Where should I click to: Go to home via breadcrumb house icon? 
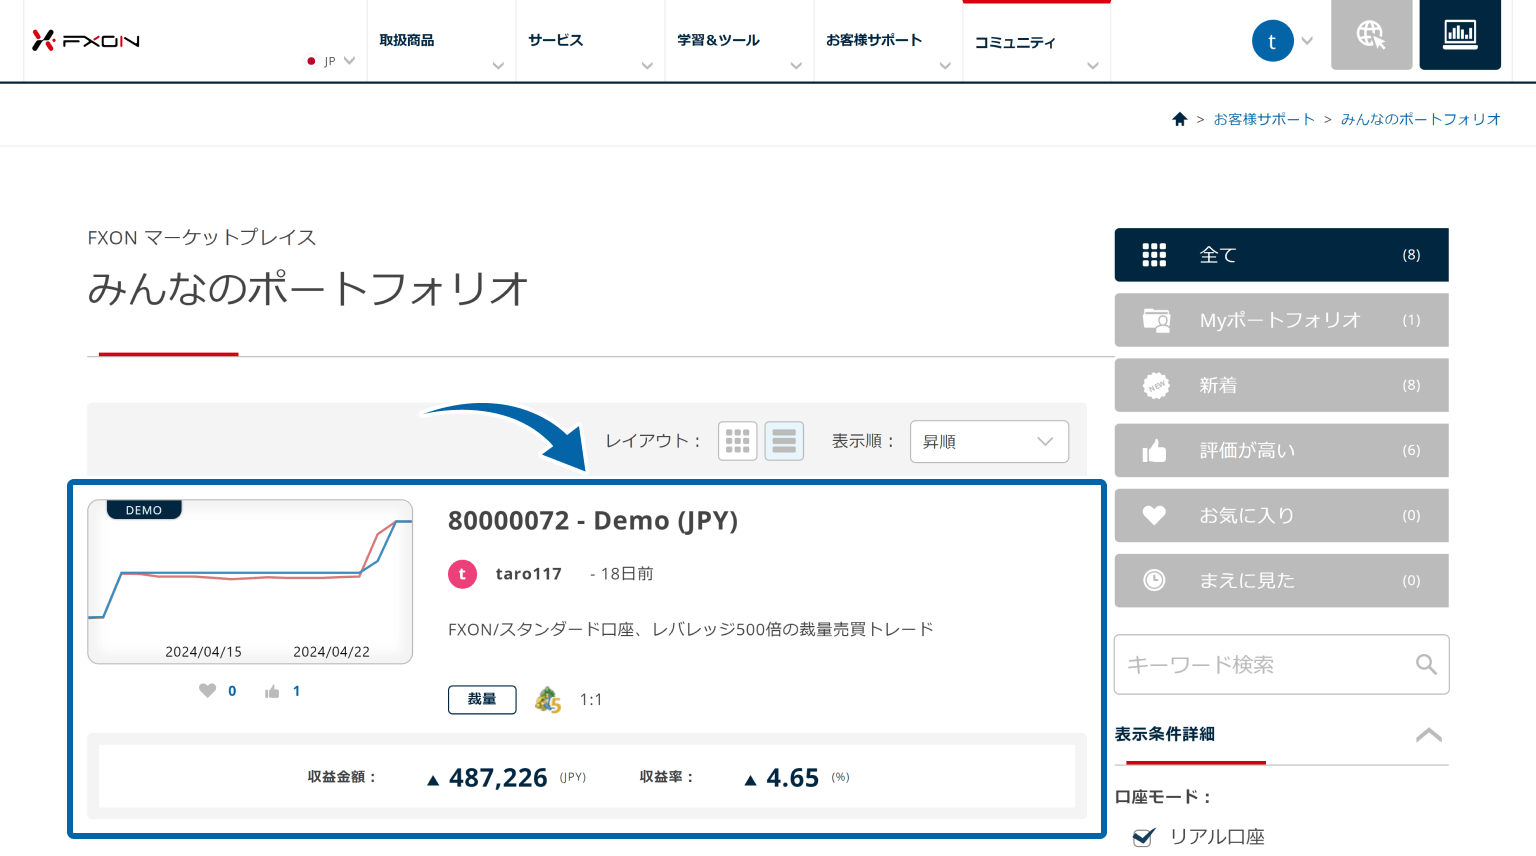1180,119
